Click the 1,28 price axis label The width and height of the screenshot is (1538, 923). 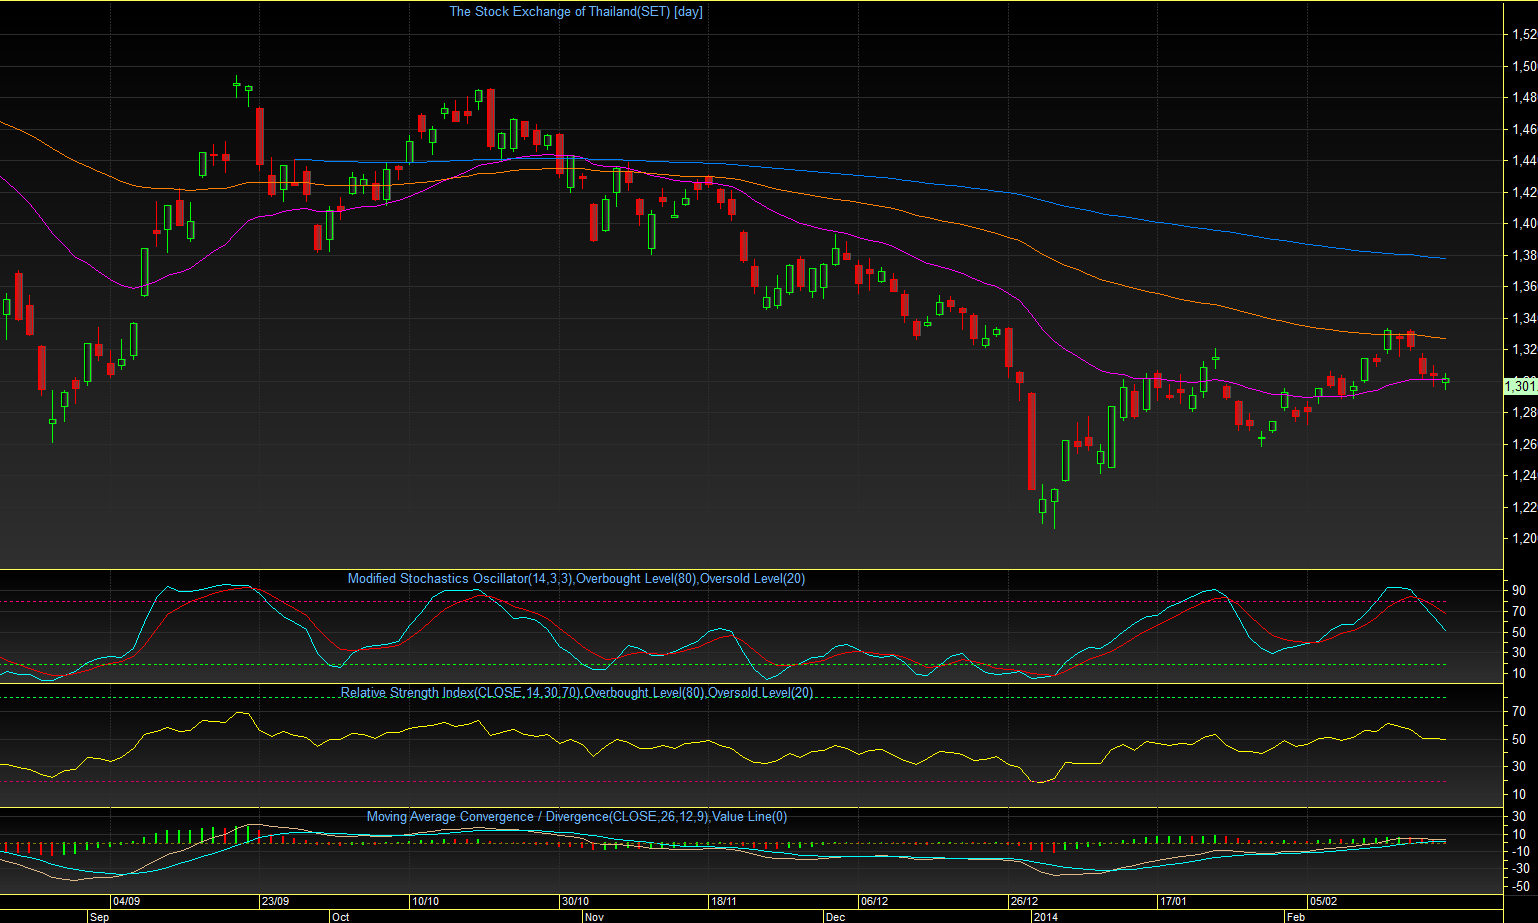coord(1524,413)
